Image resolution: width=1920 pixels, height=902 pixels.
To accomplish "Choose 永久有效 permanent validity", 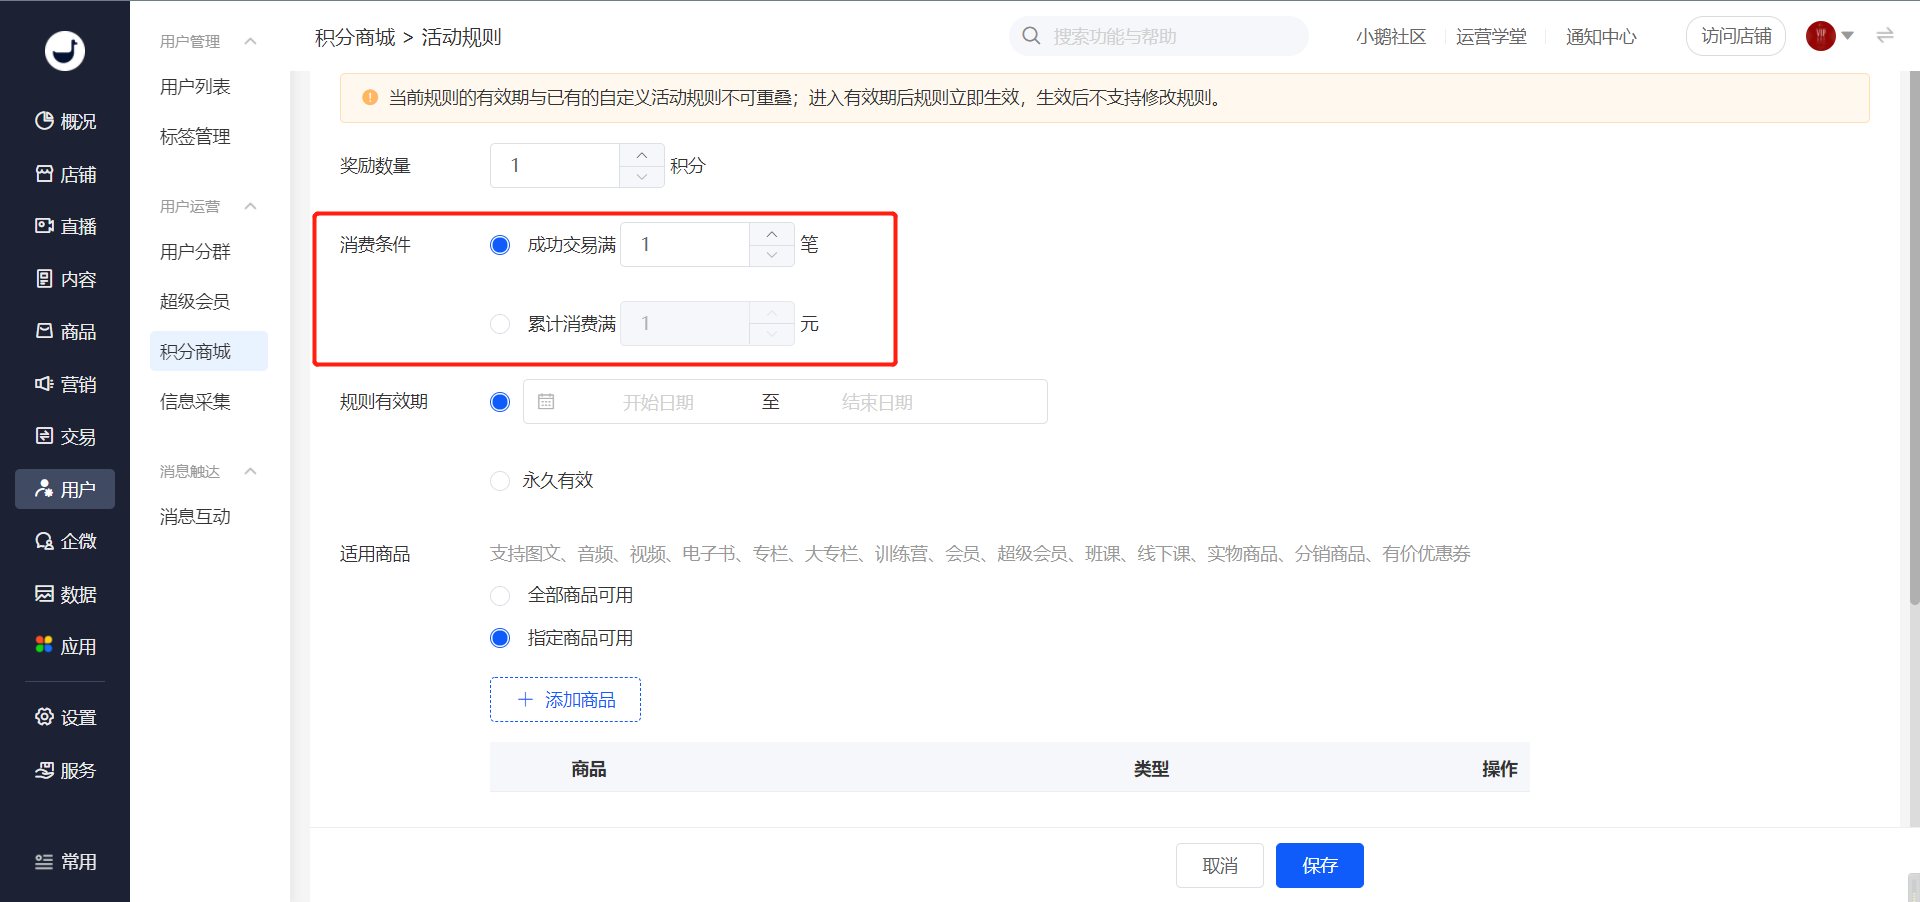I will point(500,481).
